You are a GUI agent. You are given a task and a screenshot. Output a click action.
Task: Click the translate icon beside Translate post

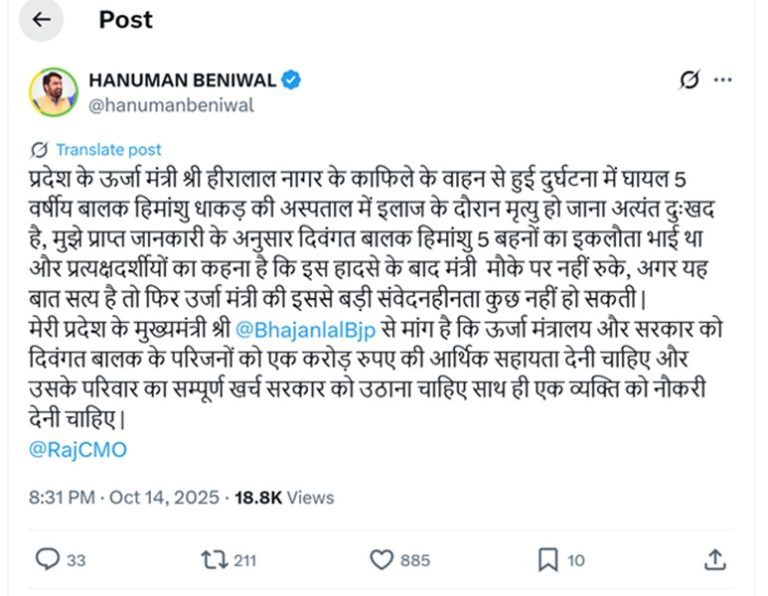click(41, 149)
